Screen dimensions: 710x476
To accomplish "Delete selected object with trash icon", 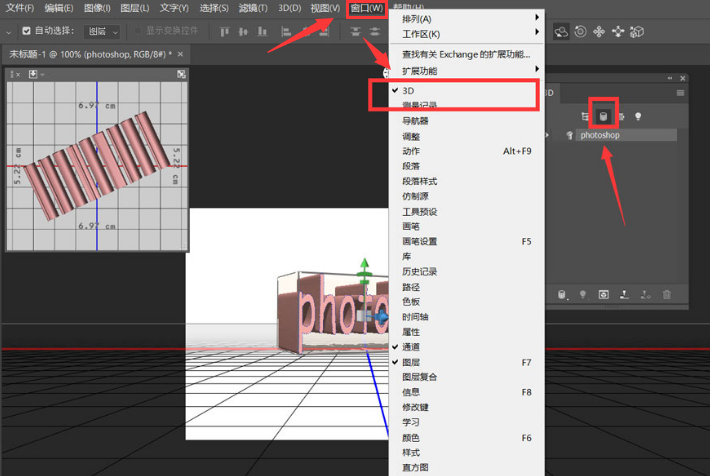I will [667, 295].
